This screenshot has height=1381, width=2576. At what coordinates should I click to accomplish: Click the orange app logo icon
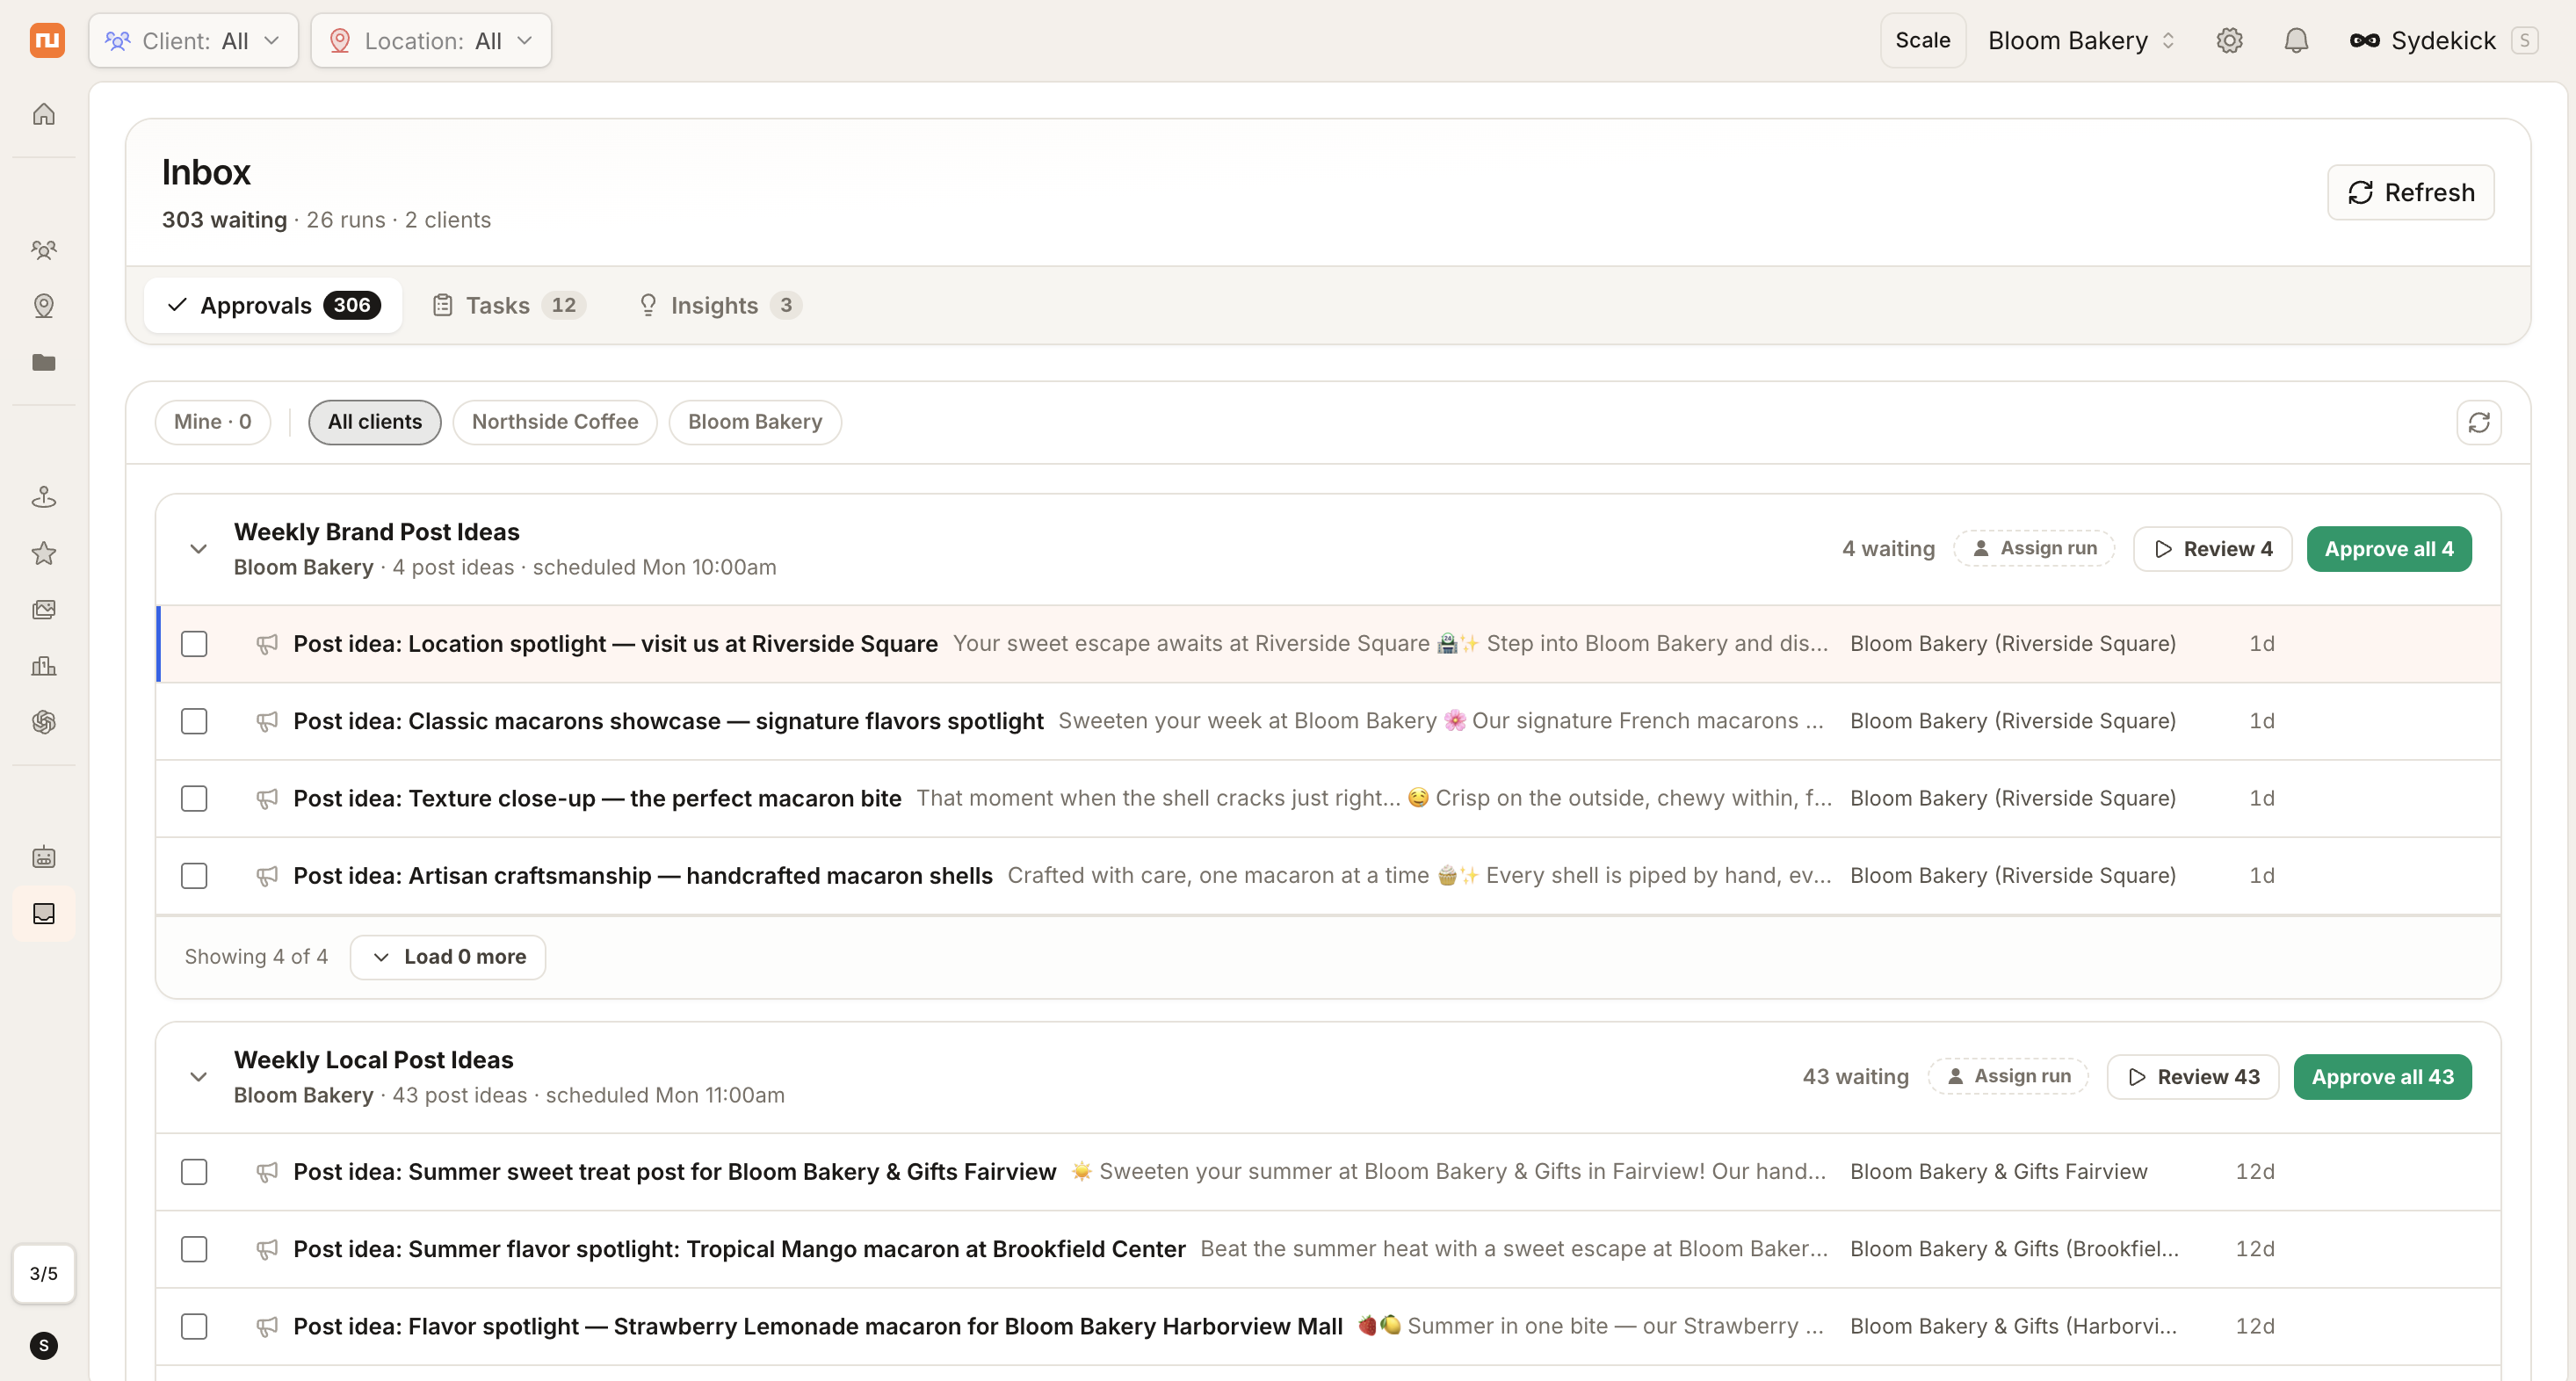pos(47,41)
